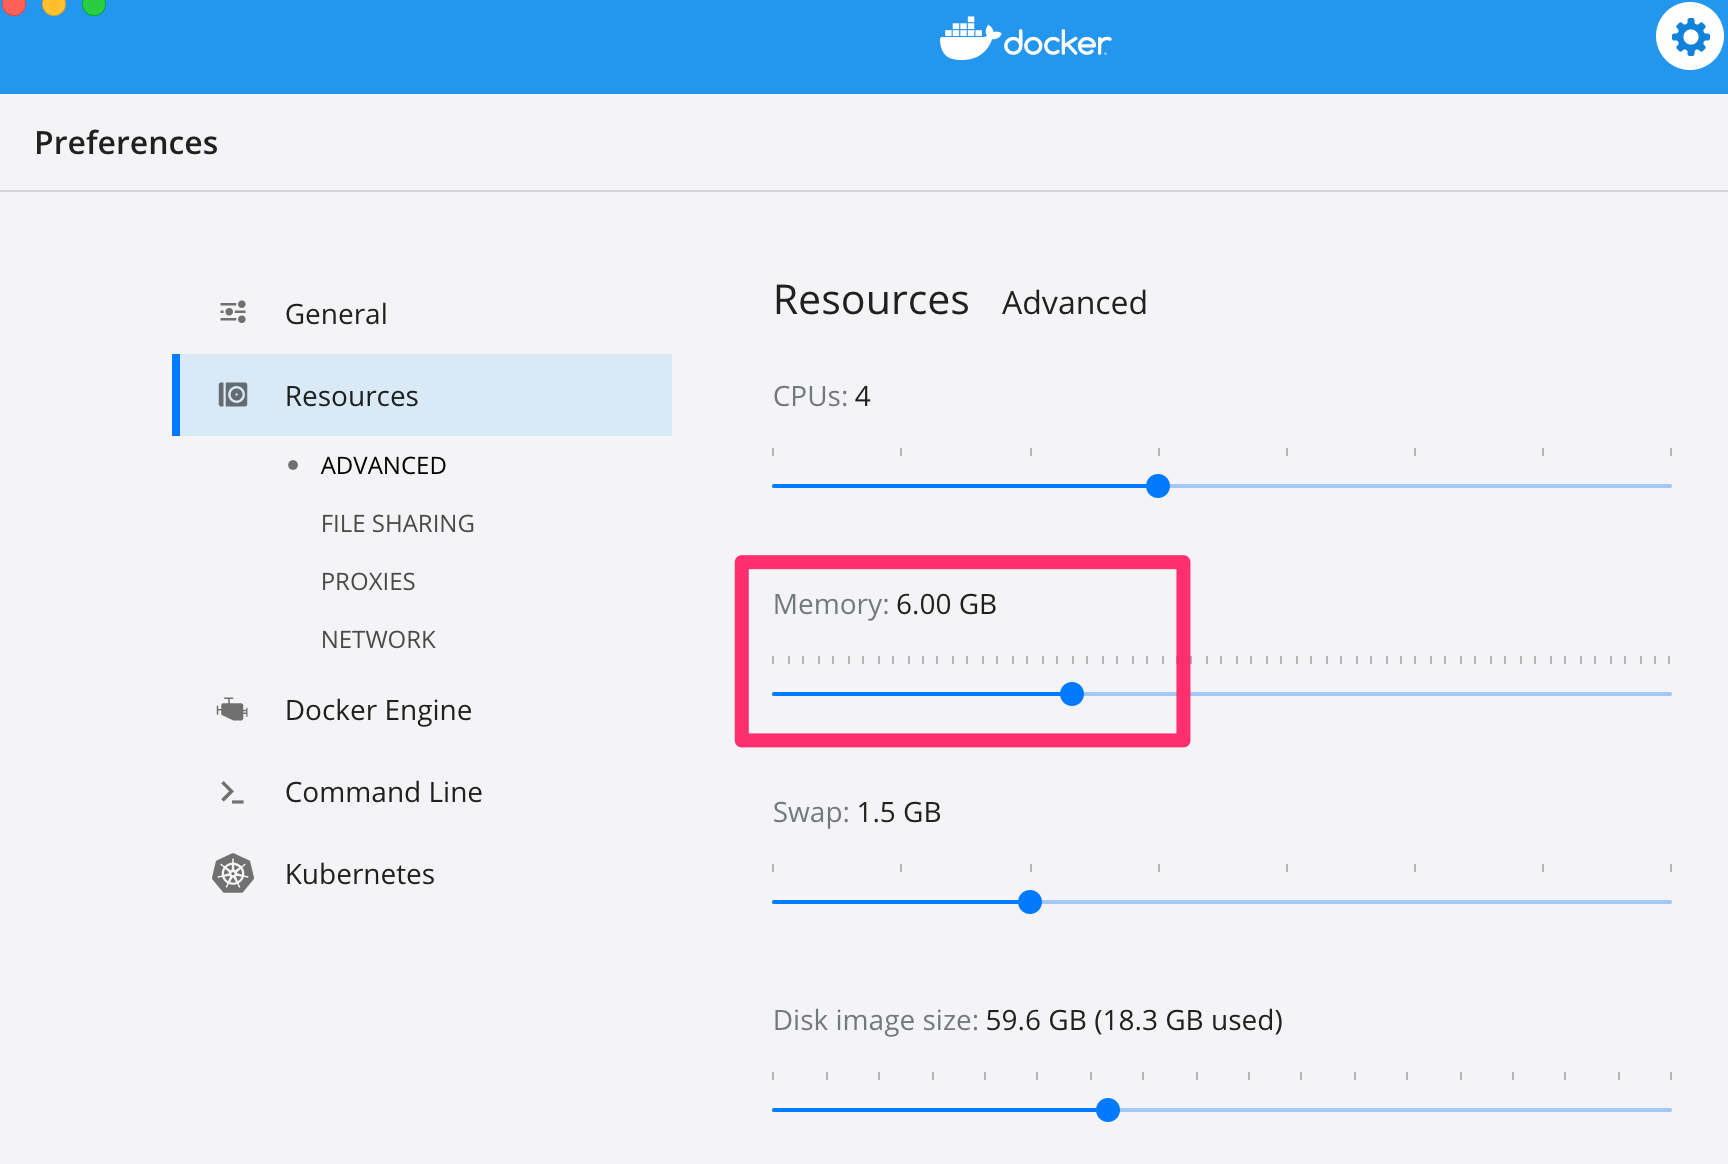Open the settings gear icon
The height and width of the screenshot is (1164, 1728).
click(1690, 38)
